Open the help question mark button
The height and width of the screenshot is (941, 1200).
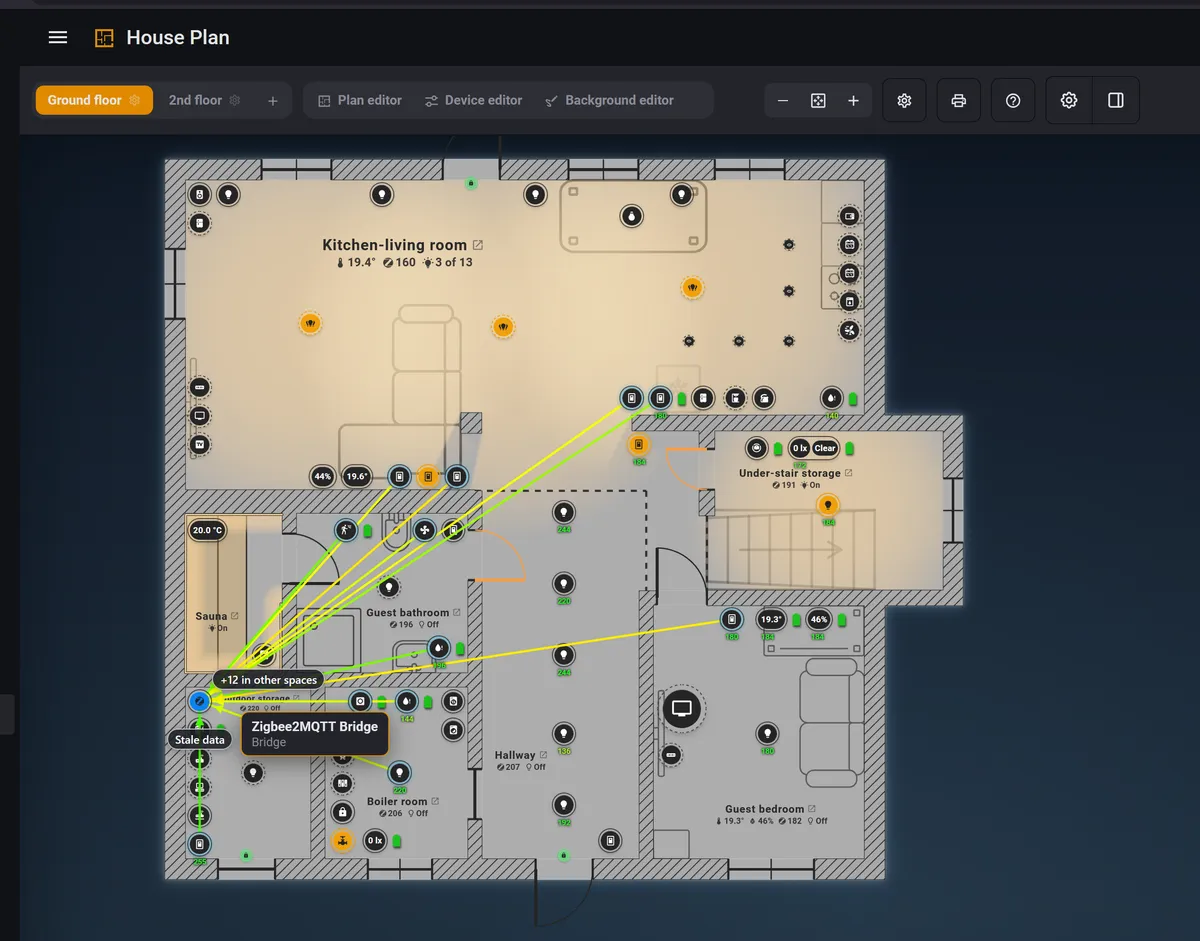[1013, 101]
